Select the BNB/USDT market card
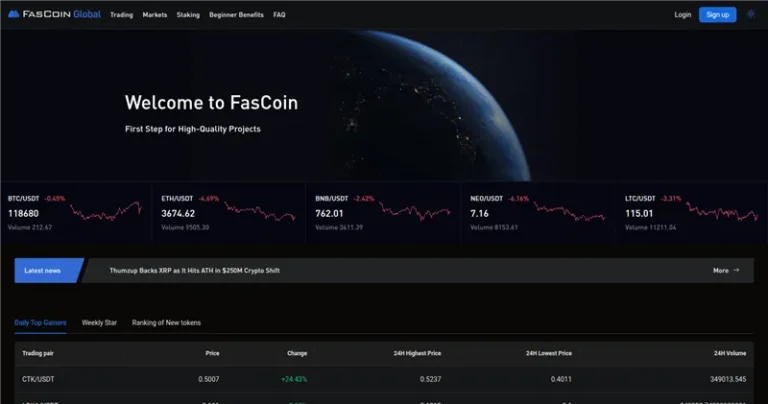 click(383, 213)
